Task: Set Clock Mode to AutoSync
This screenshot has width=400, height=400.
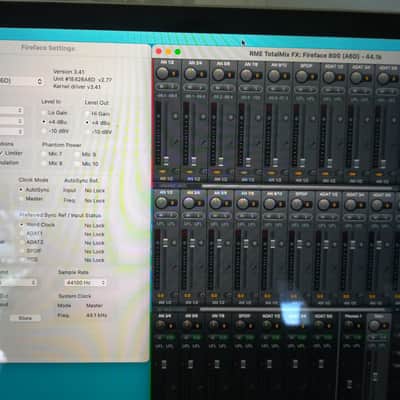Action: (21, 189)
